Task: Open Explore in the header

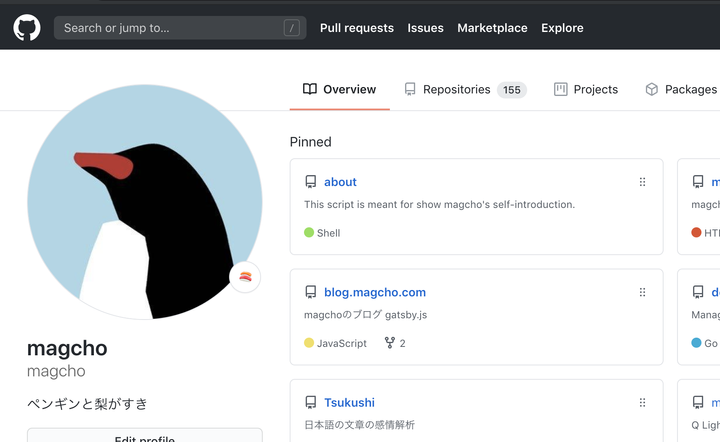Action: 562,28
